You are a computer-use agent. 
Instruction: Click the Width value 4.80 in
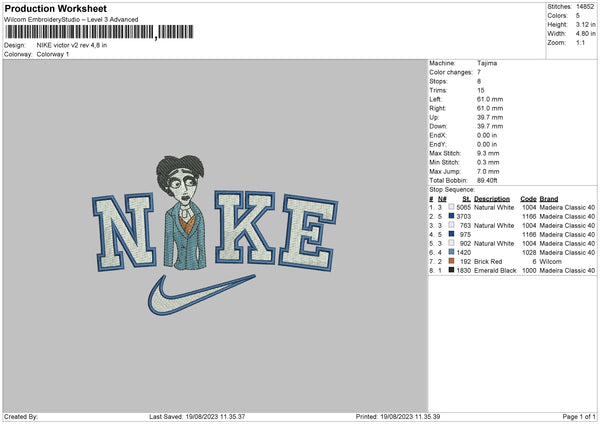[585, 34]
